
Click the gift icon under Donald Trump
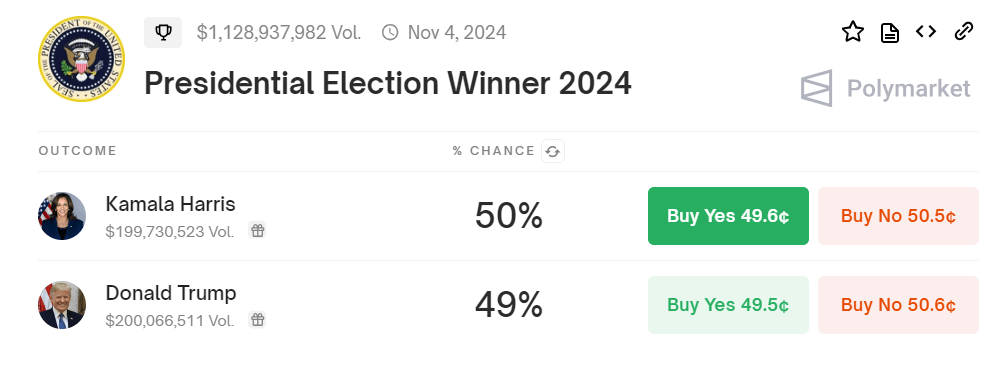257,319
